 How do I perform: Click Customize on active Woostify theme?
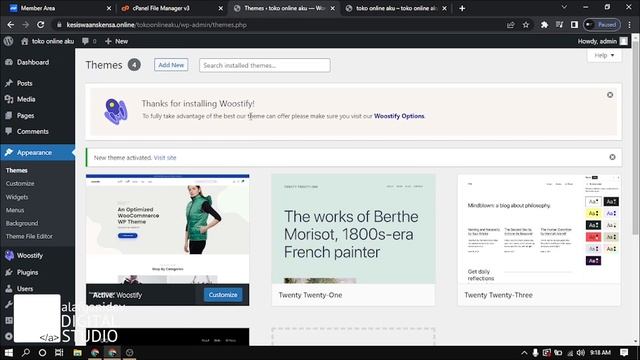pyautogui.click(x=223, y=295)
